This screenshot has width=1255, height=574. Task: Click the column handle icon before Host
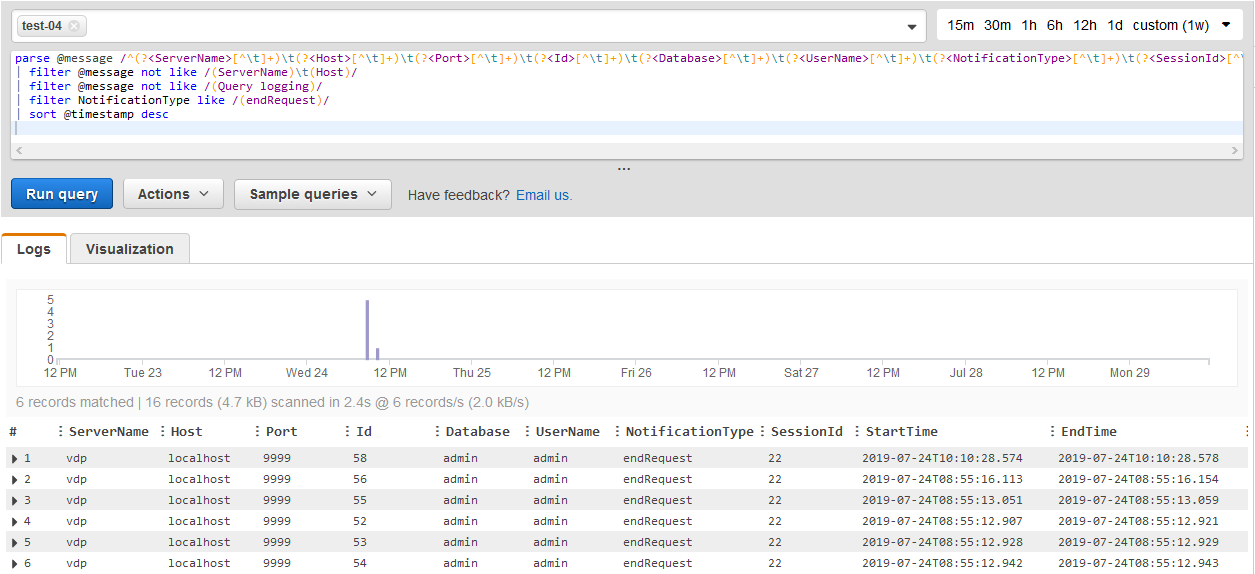[x=163, y=432]
